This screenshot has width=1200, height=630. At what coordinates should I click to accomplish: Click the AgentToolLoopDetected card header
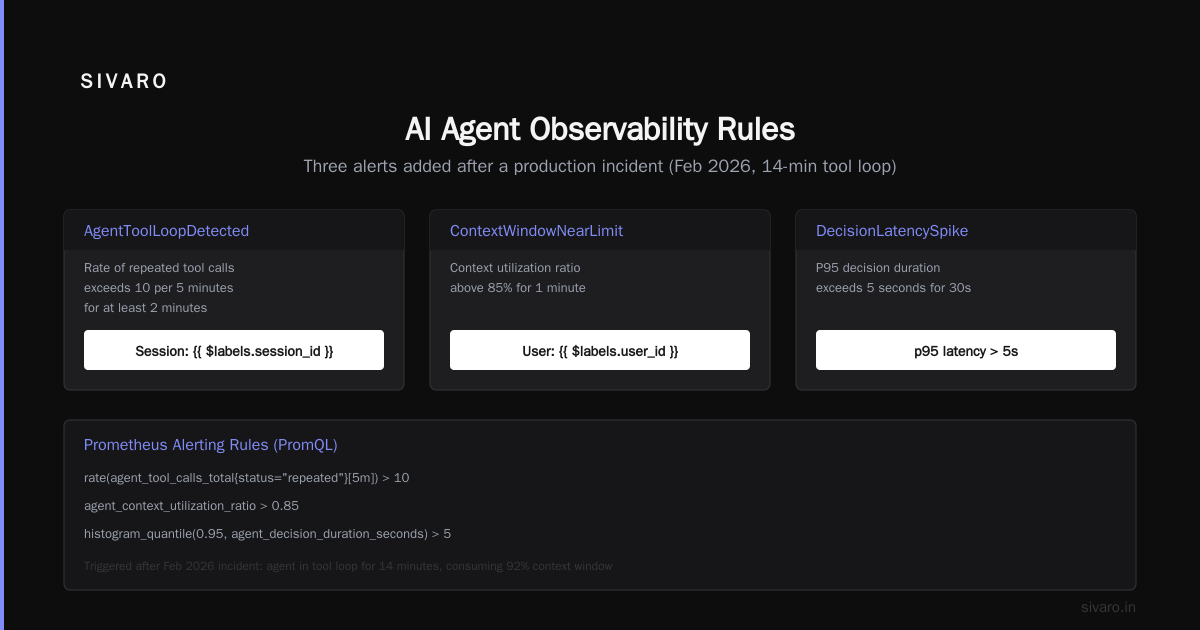[234, 231]
